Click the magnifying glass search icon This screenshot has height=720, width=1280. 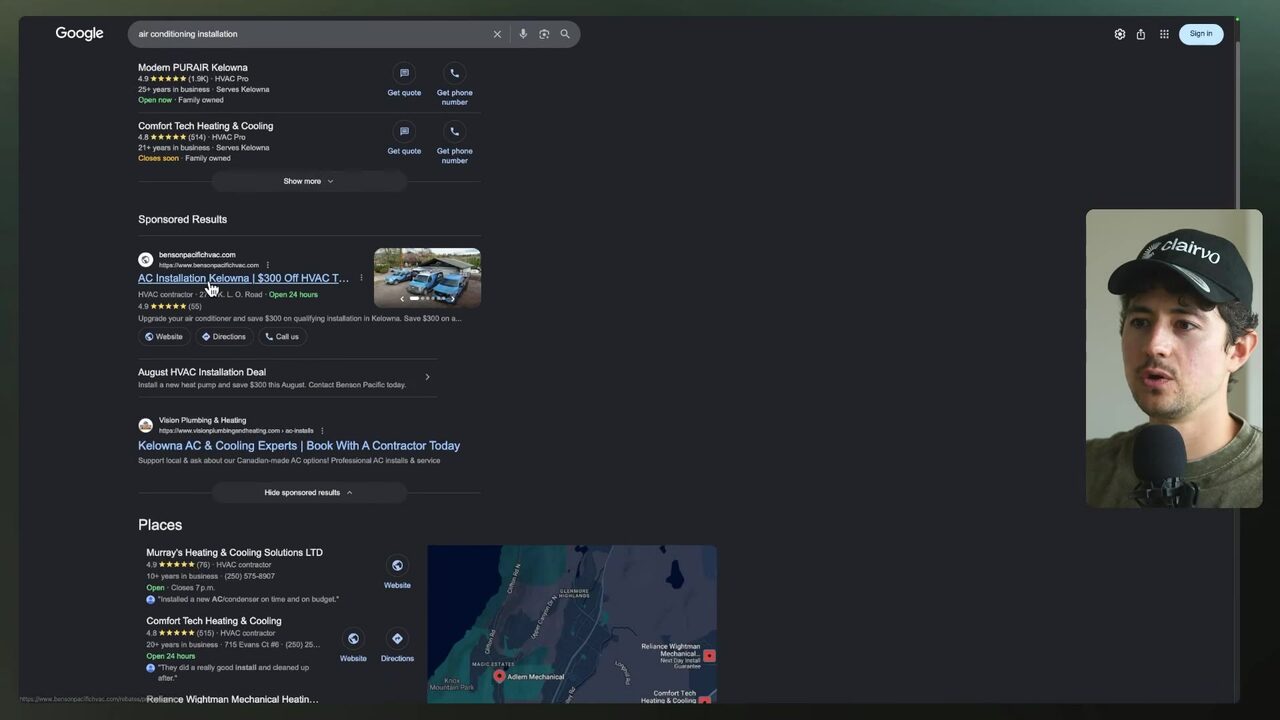[565, 34]
